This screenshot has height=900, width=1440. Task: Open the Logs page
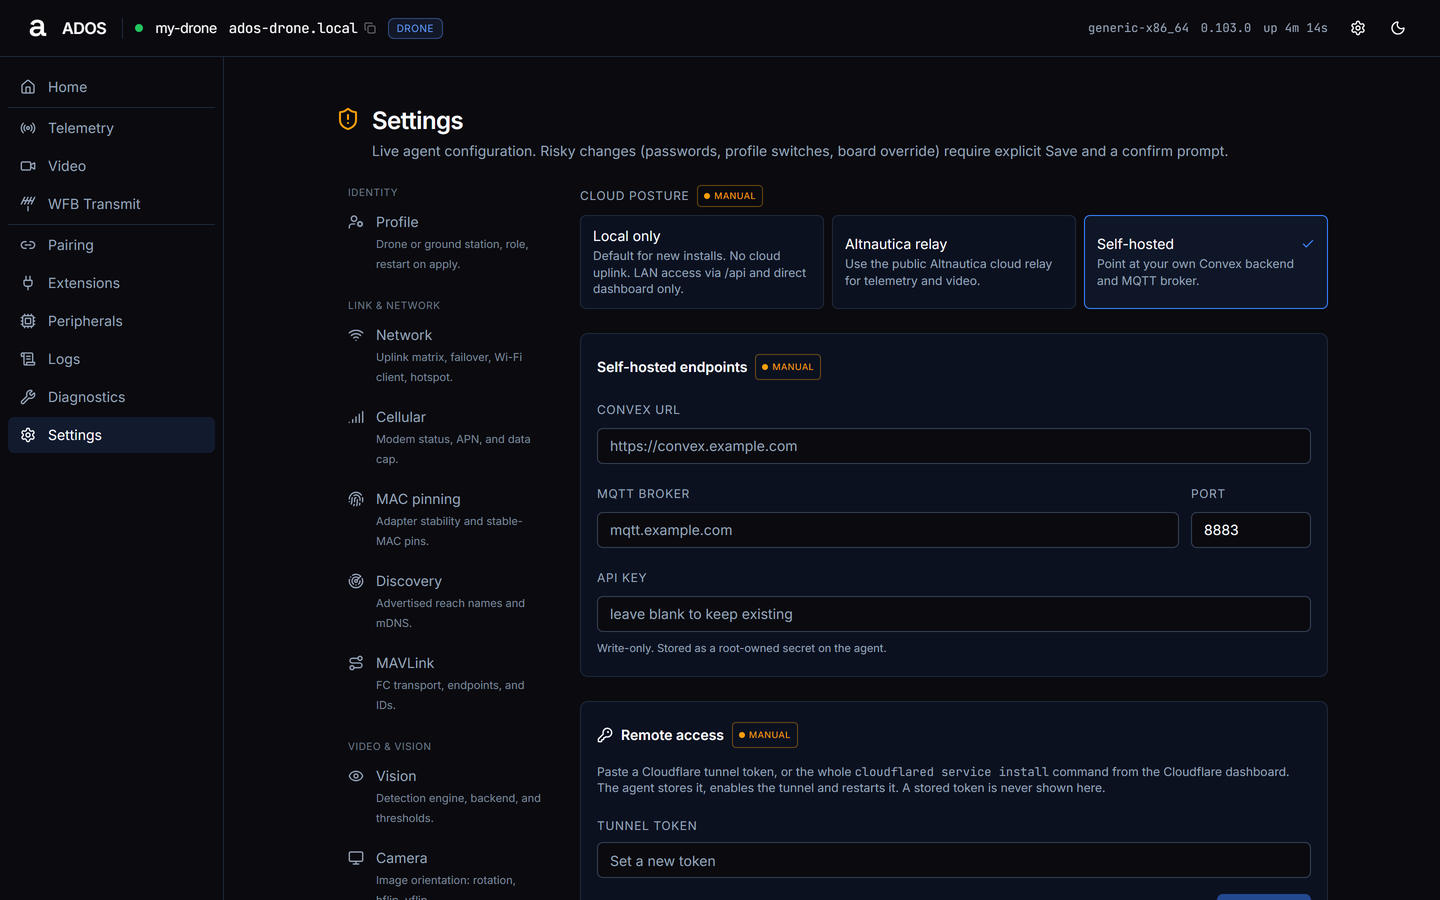tap(111, 359)
